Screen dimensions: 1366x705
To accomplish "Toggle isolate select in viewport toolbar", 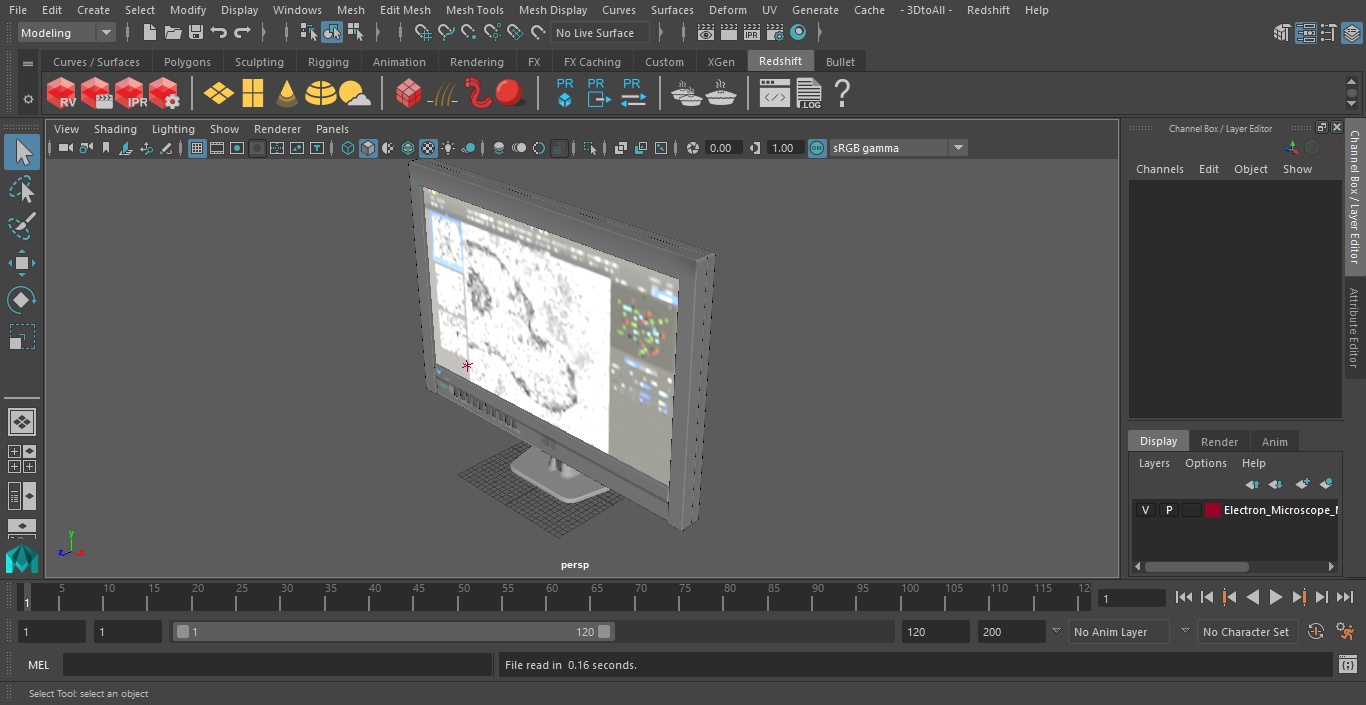I will (590, 148).
